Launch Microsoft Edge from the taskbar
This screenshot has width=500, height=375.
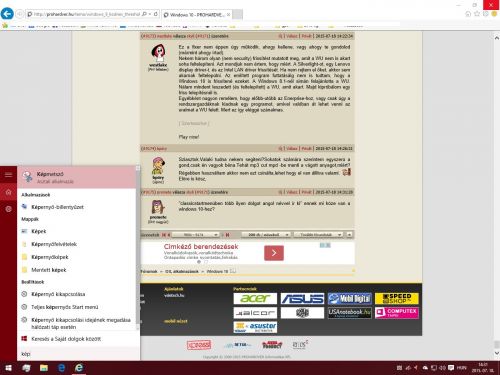point(62,368)
